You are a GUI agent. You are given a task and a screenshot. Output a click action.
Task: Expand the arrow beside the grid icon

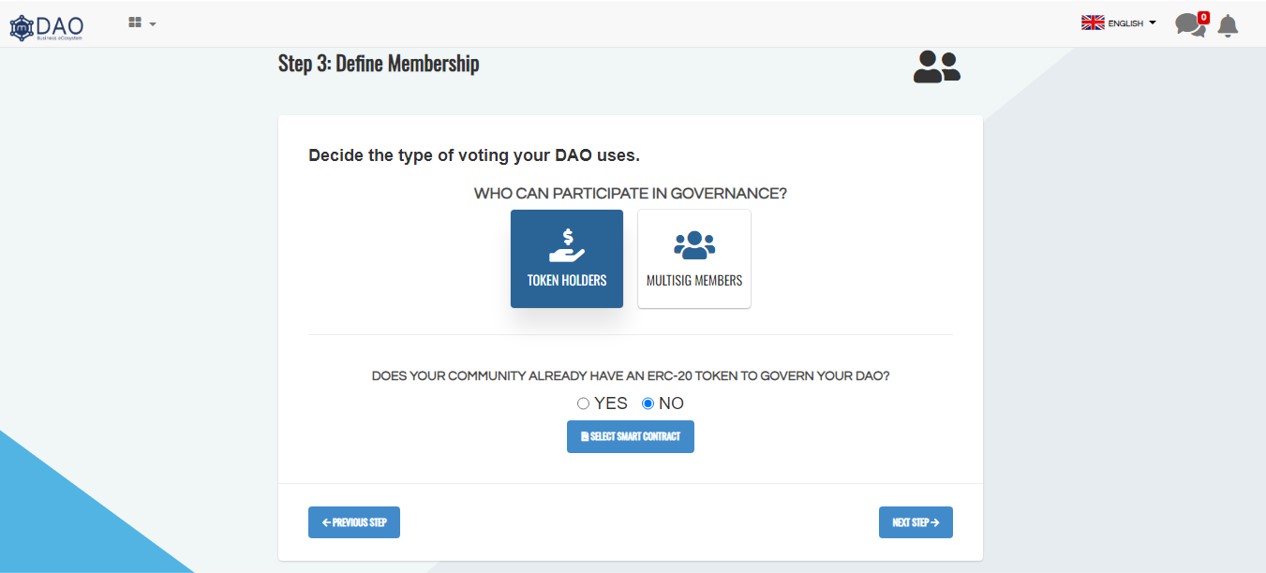(x=153, y=24)
